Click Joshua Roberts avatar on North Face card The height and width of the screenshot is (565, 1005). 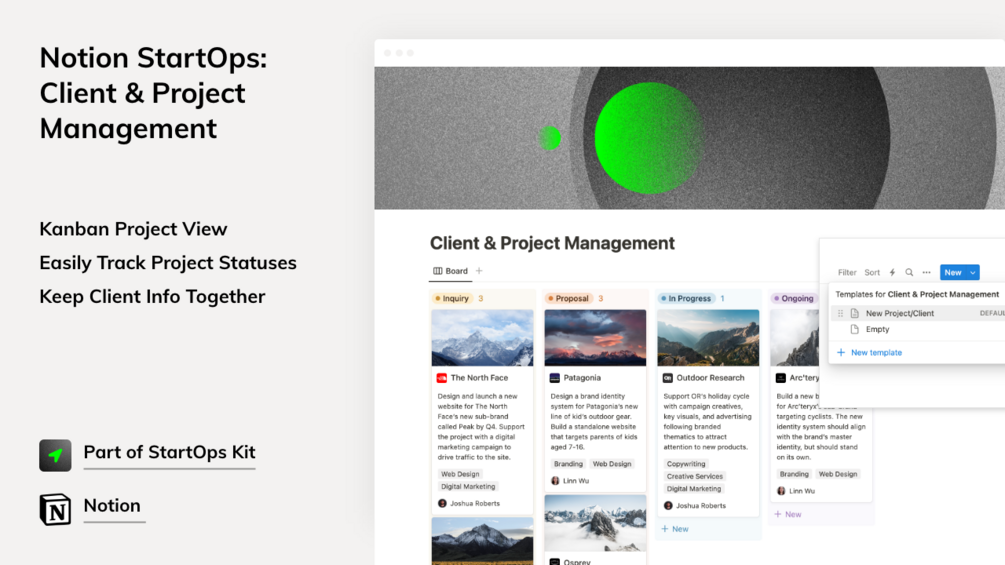tap(442, 504)
